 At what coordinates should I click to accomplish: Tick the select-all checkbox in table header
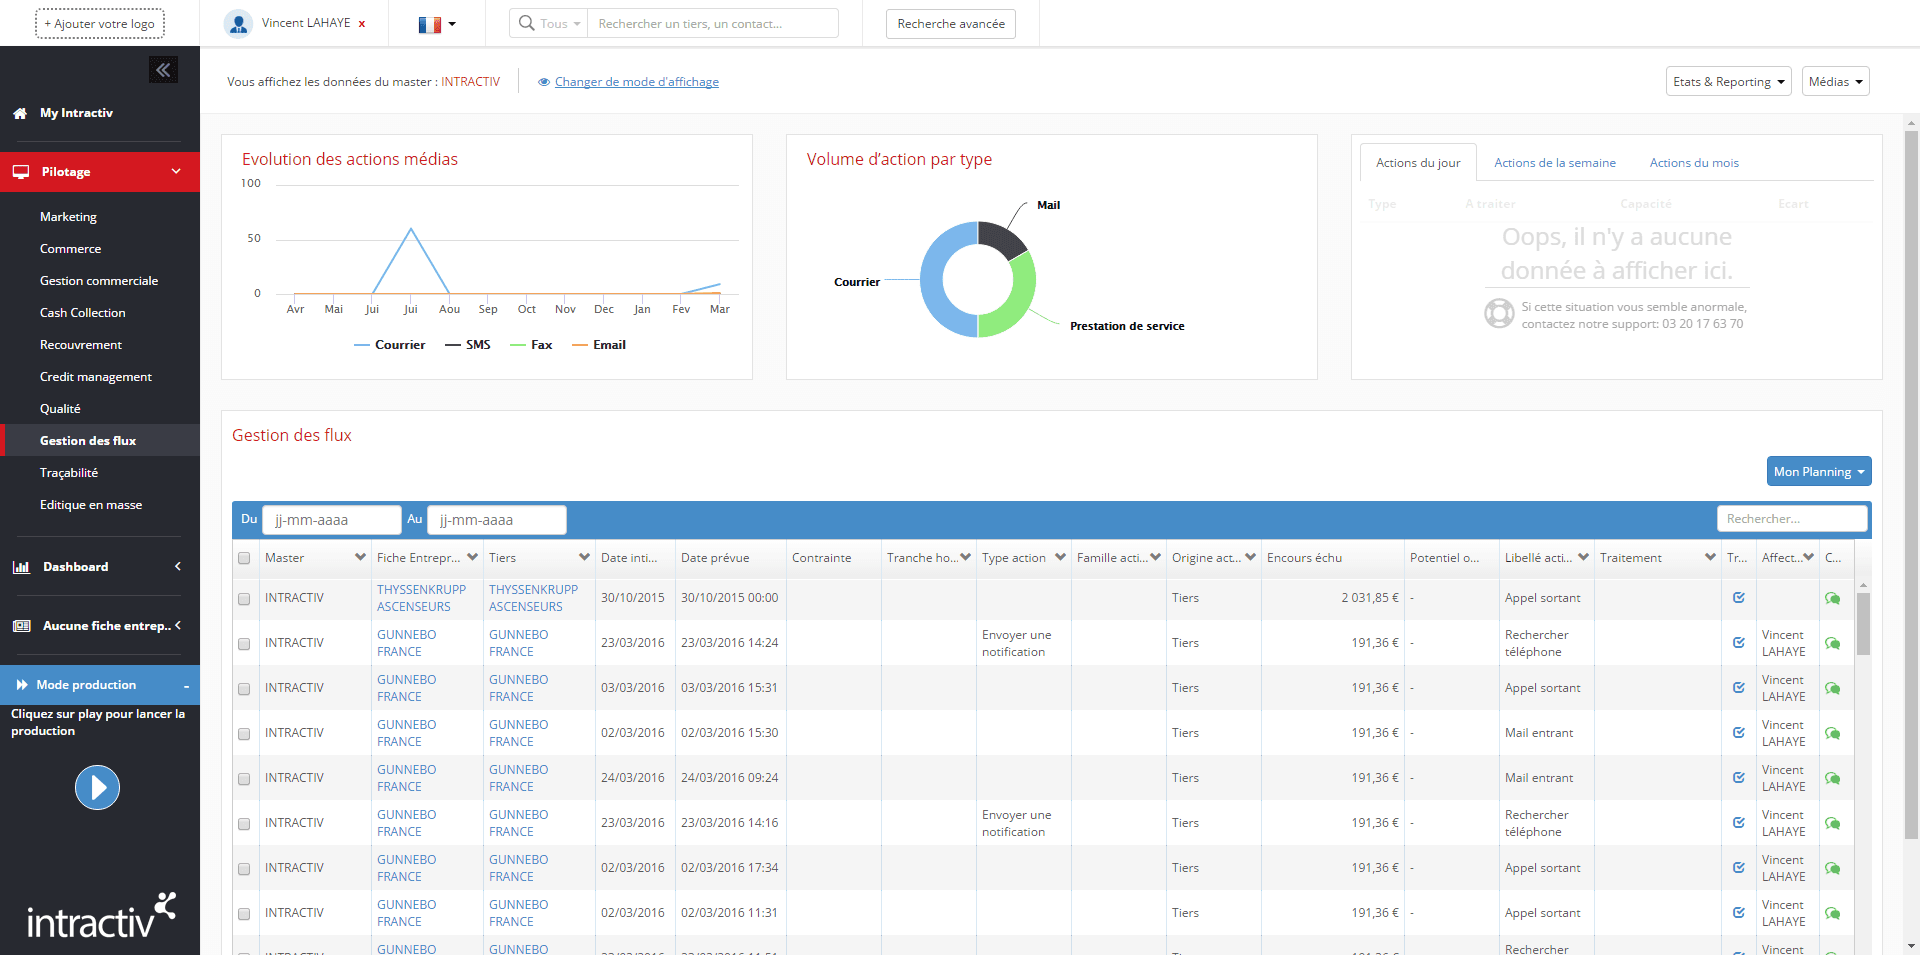click(x=244, y=558)
